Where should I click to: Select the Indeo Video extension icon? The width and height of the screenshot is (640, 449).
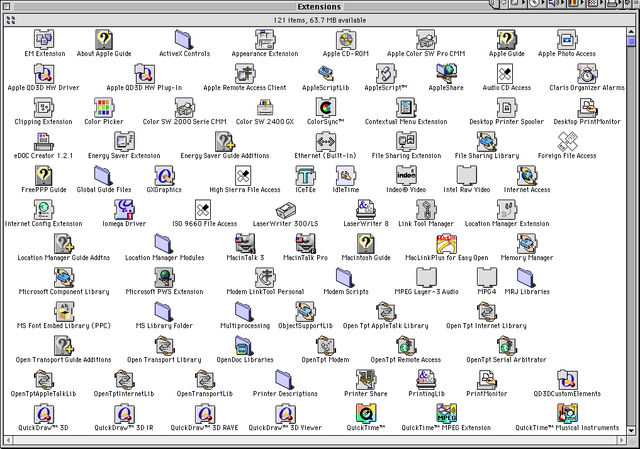pos(406,176)
